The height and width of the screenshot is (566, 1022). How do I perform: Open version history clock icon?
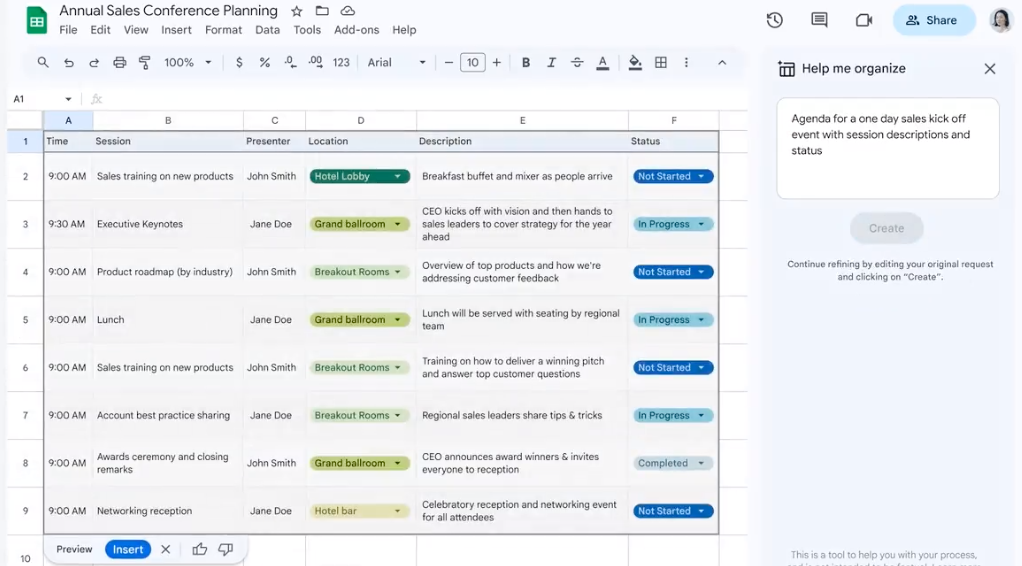click(x=774, y=20)
